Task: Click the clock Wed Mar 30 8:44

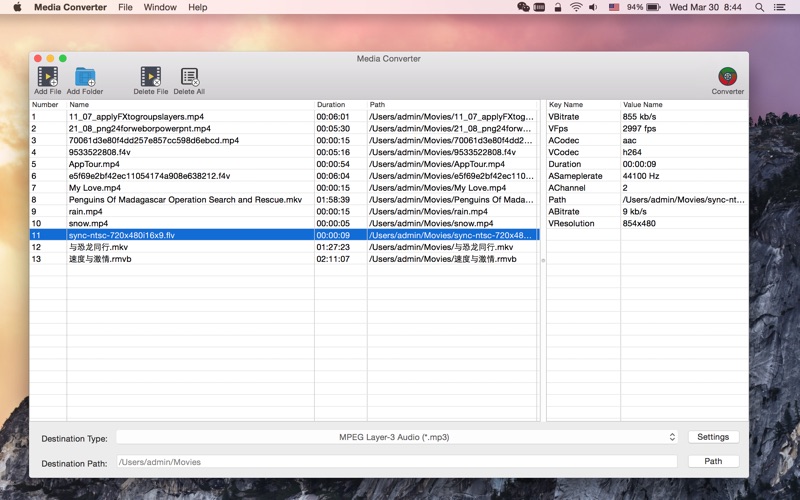Action: tap(706, 7)
